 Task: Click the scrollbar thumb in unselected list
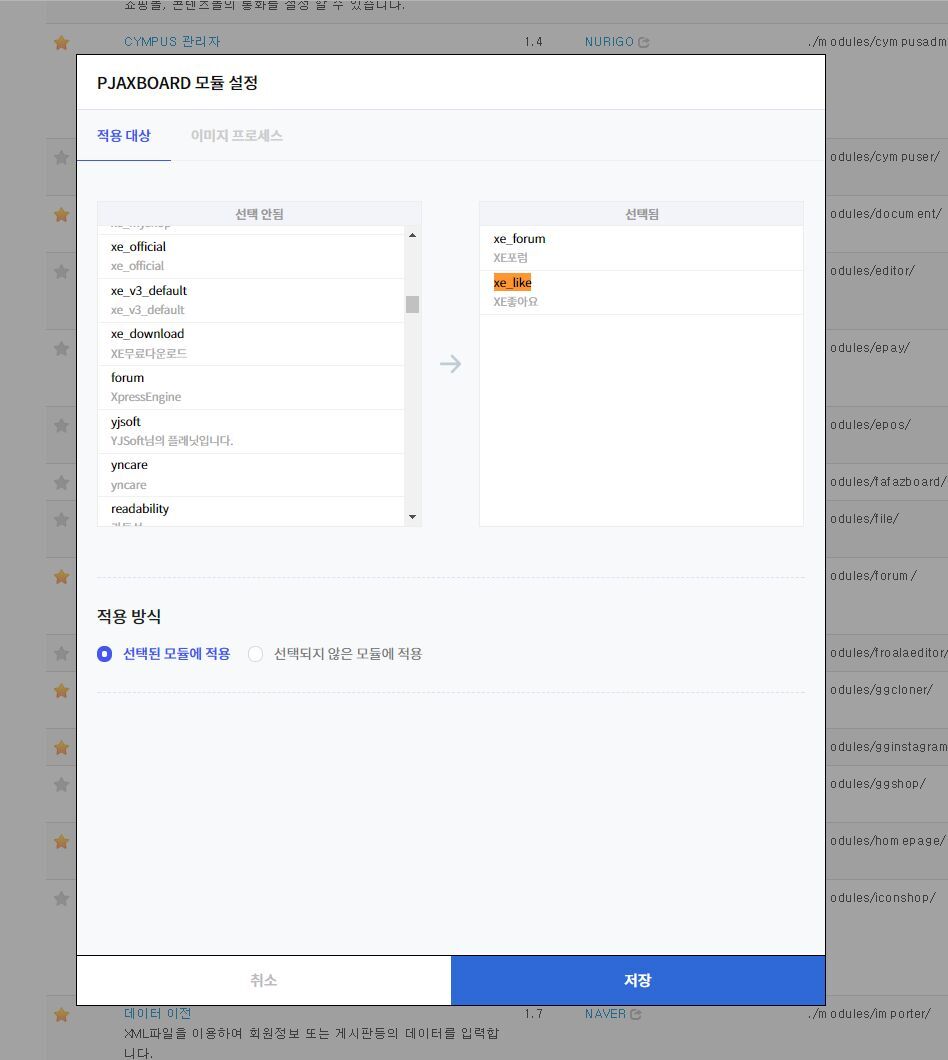tap(412, 304)
